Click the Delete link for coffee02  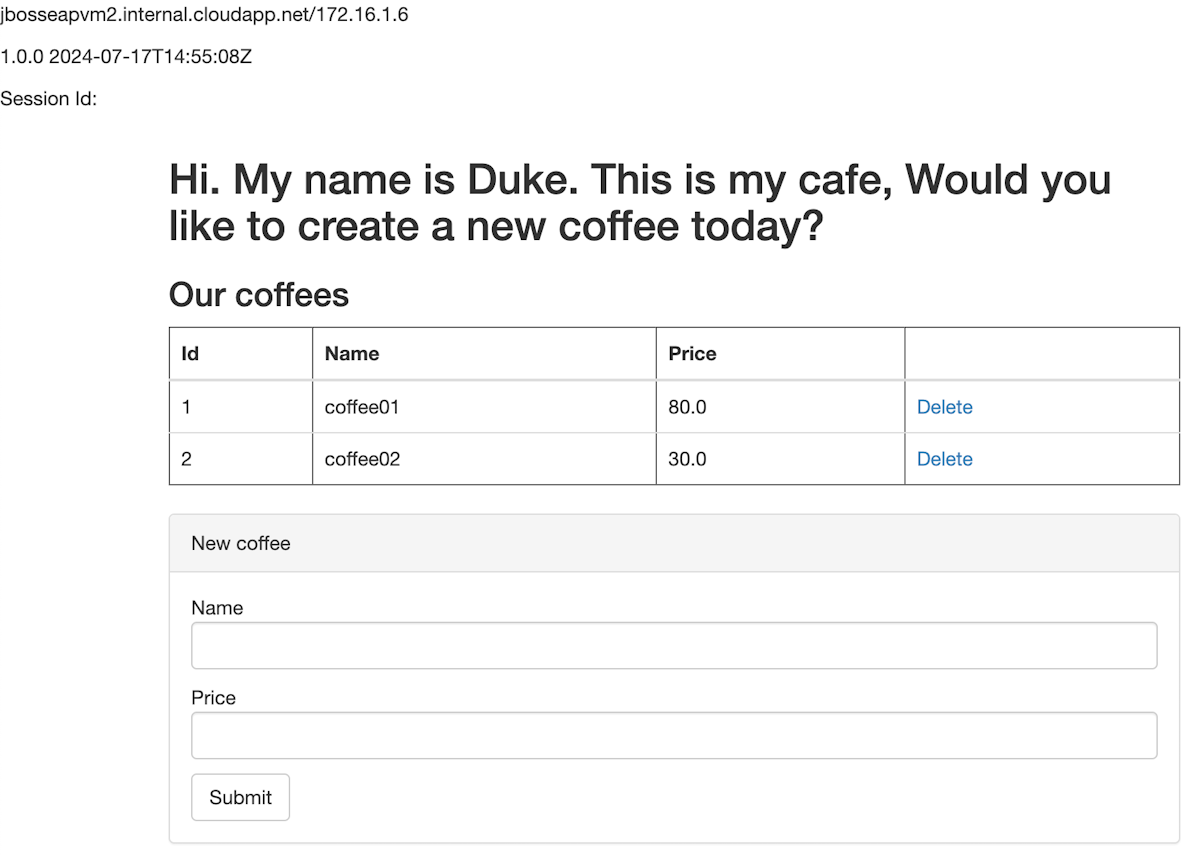pos(944,459)
